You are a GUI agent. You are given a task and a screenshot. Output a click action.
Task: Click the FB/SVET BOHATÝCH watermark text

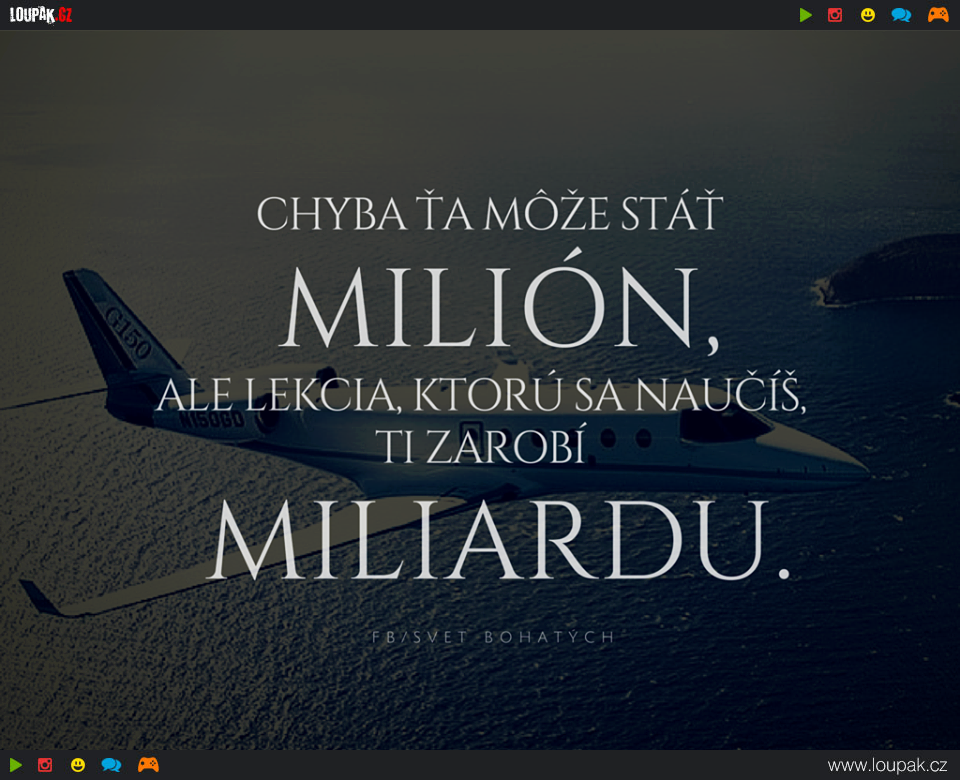coord(493,637)
